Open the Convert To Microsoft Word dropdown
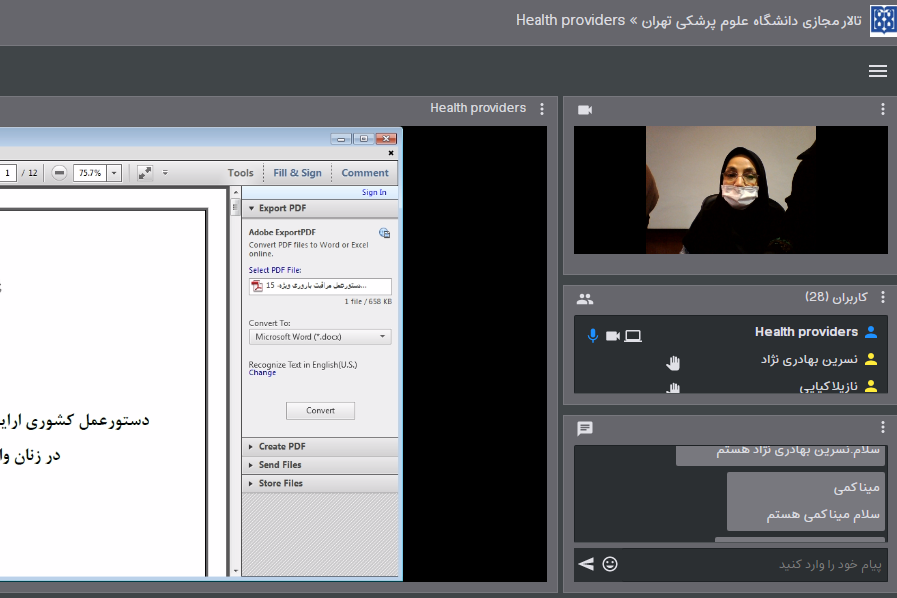 (320, 337)
